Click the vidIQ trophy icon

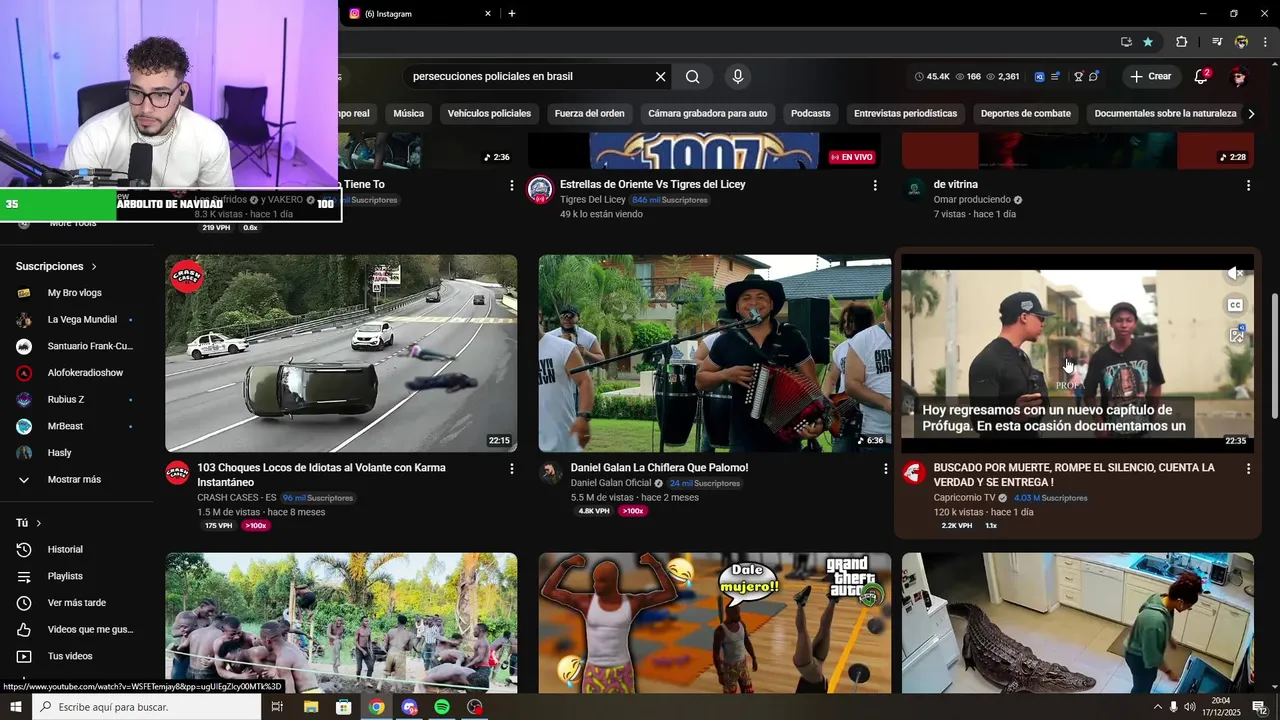tap(1078, 77)
